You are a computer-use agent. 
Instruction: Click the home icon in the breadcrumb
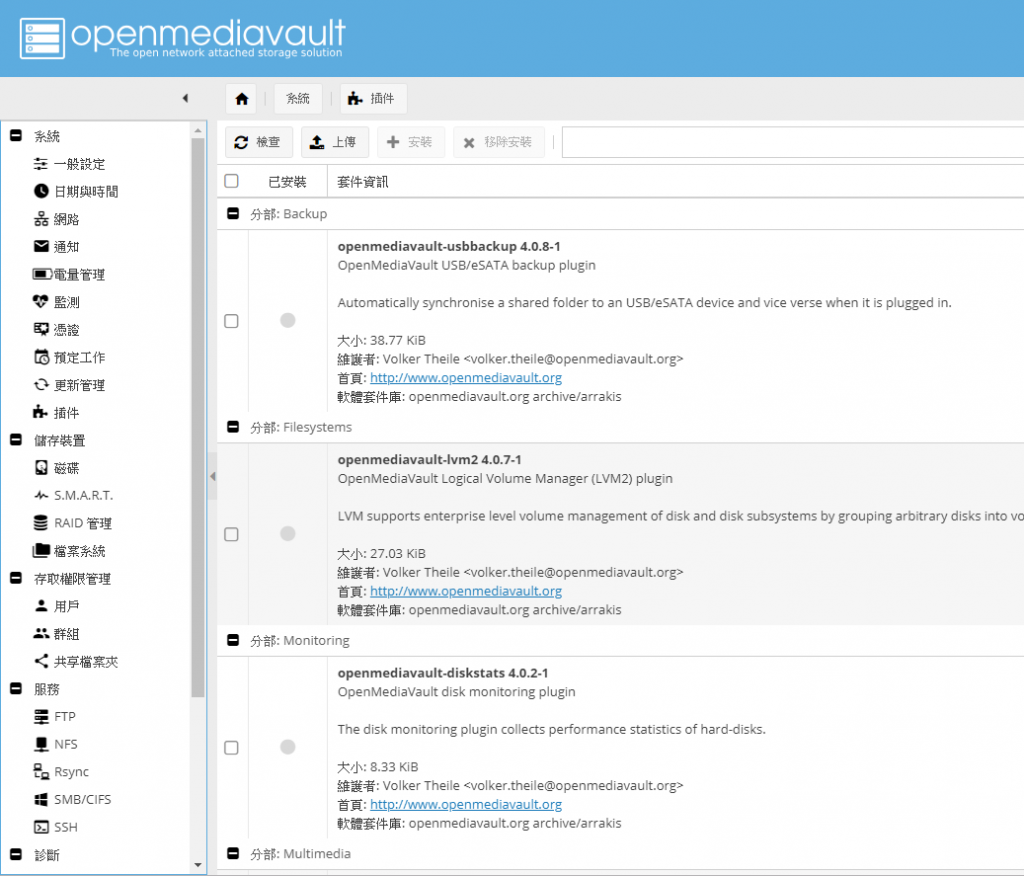point(241,98)
